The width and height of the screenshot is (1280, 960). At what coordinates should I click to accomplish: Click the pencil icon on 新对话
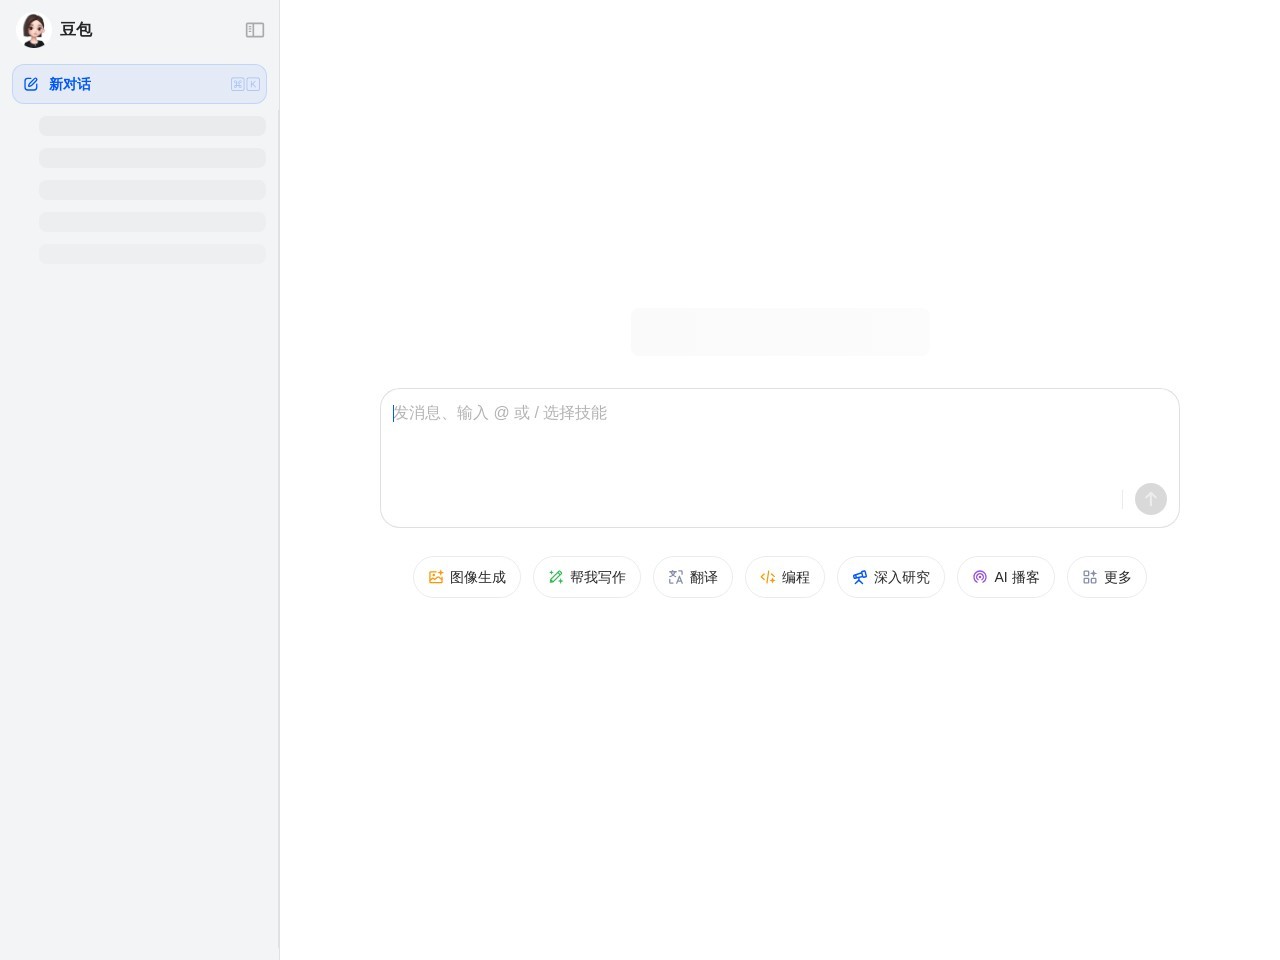(31, 84)
